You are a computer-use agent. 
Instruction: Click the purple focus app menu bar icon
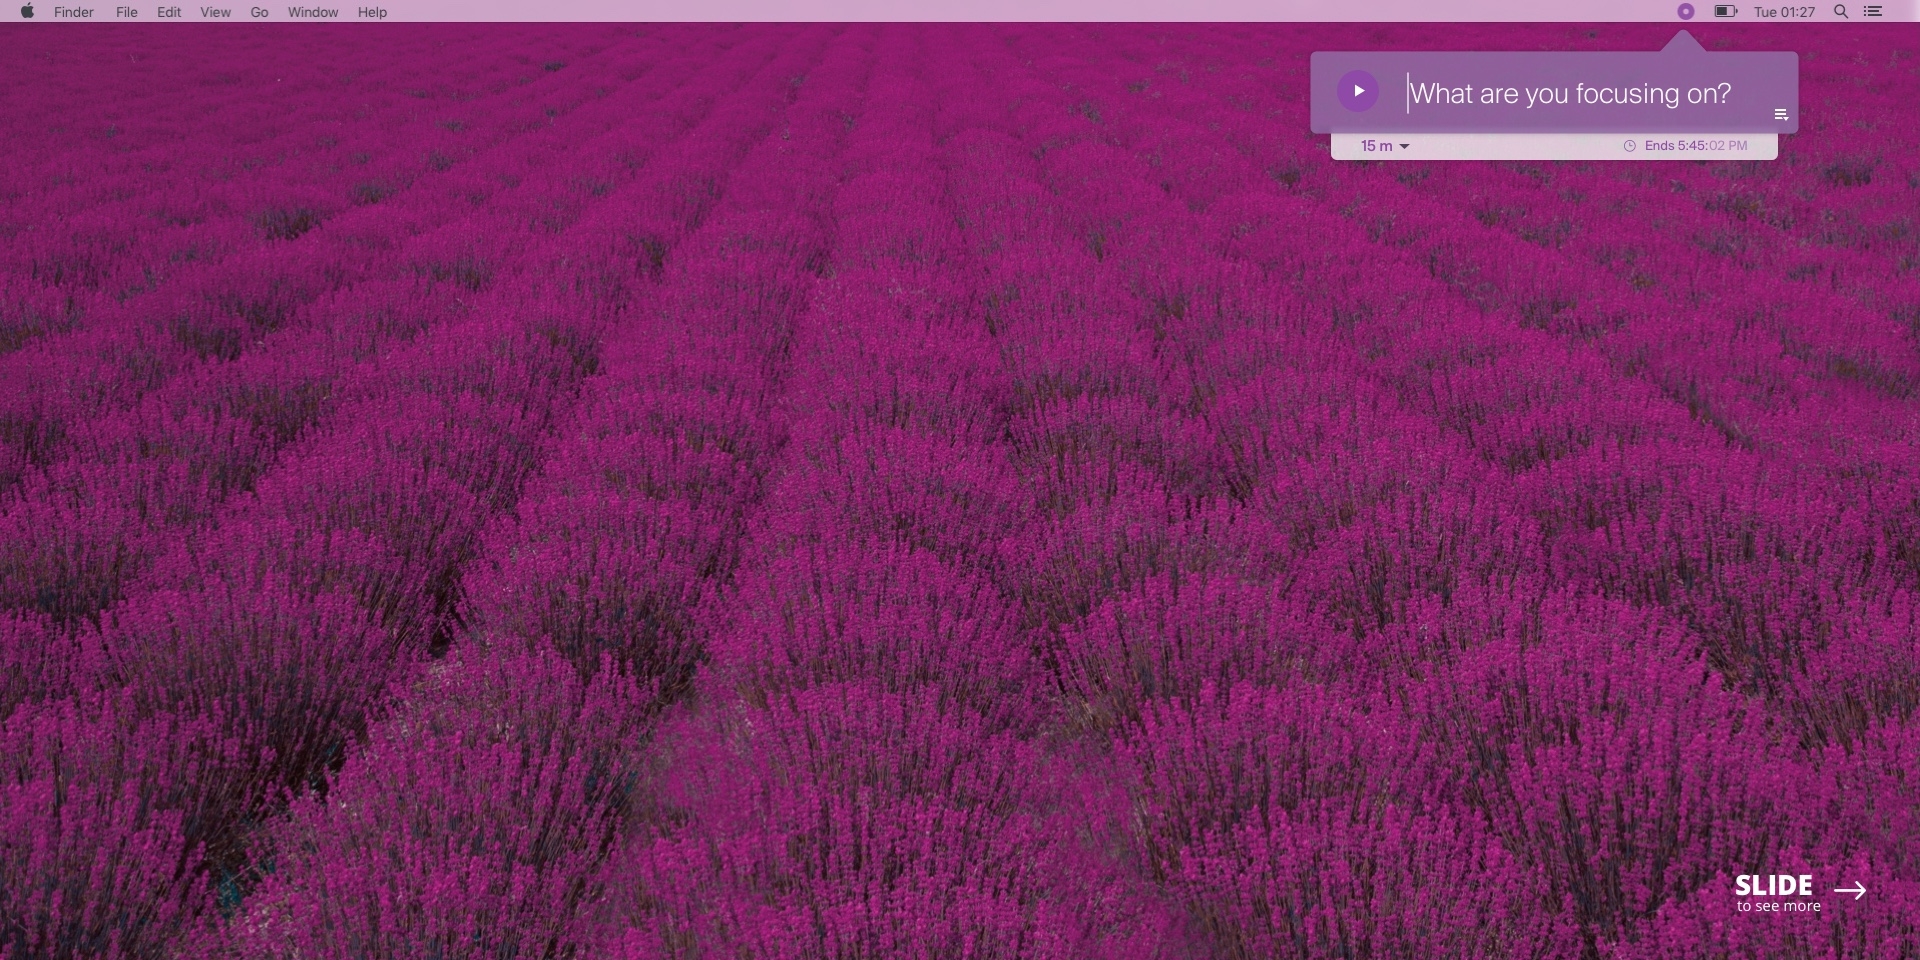[1686, 12]
